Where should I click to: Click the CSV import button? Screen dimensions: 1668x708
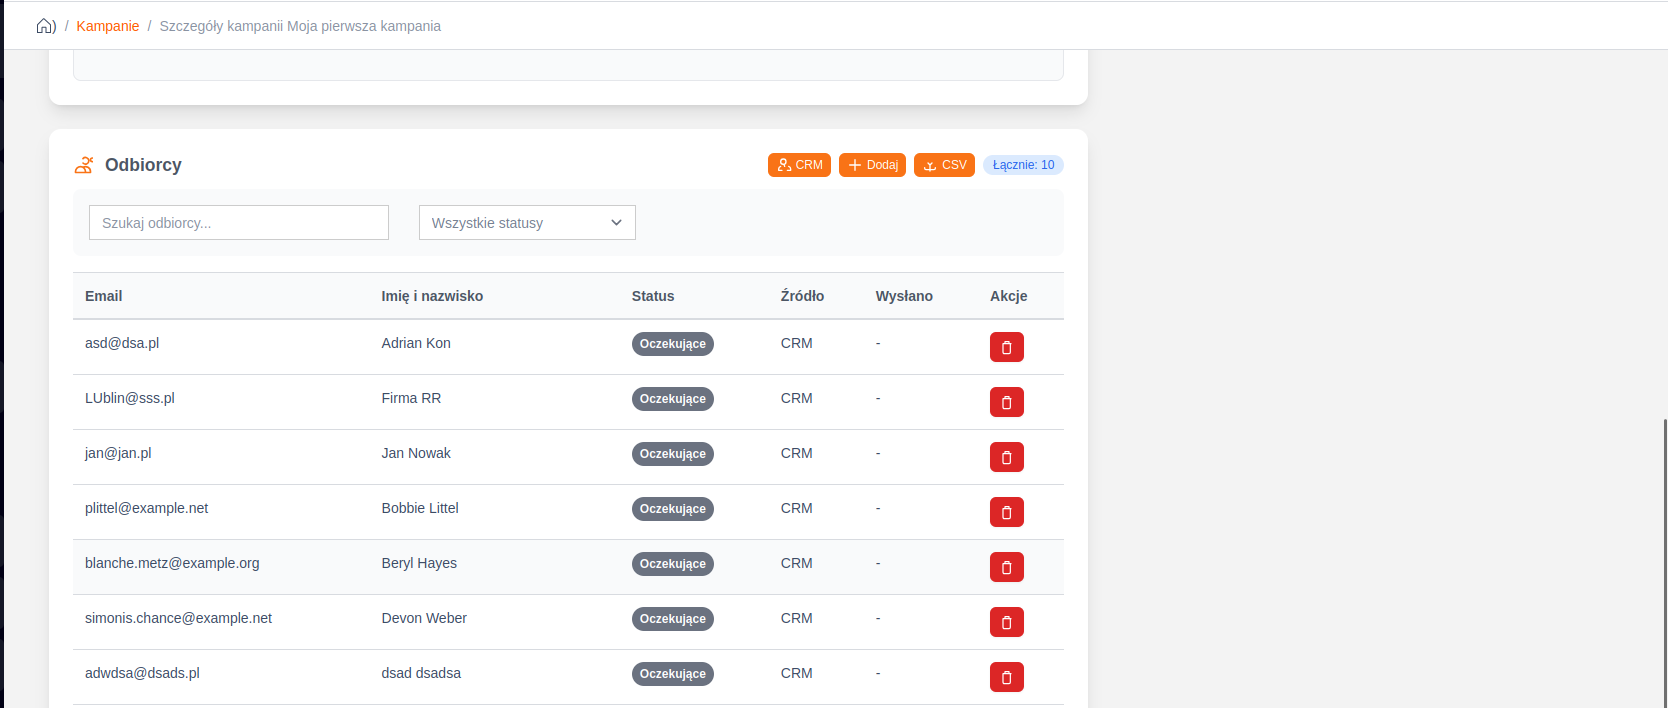[x=944, y=165]
